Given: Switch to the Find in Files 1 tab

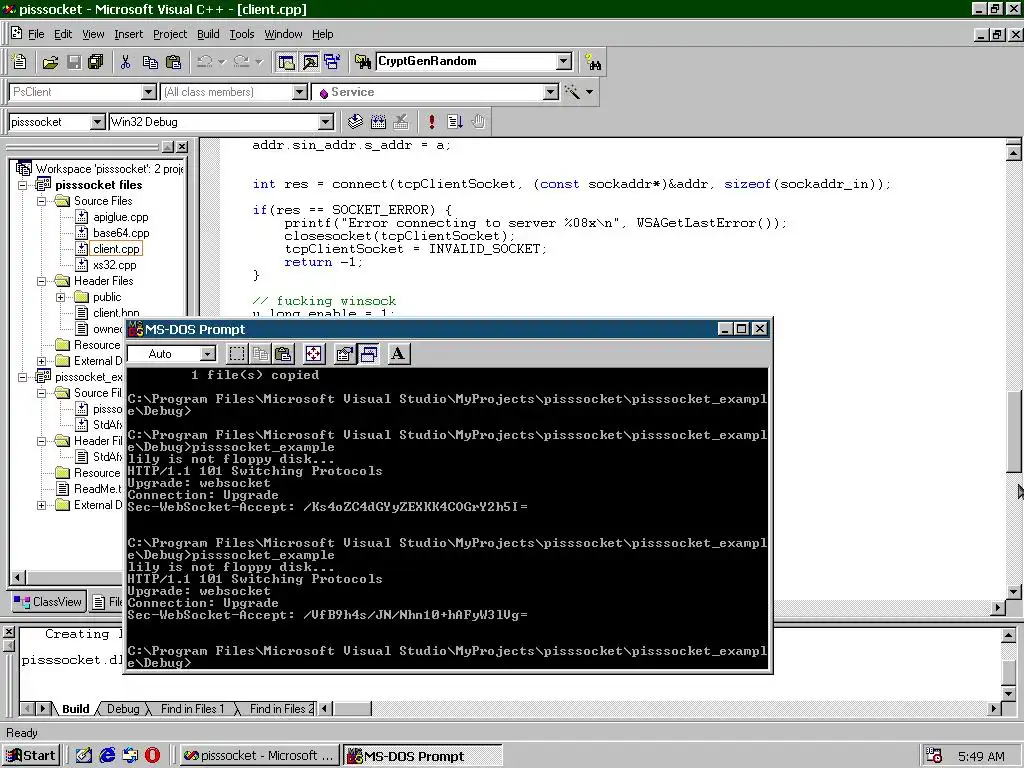Looking at the screenshot, I should (192, 709).
